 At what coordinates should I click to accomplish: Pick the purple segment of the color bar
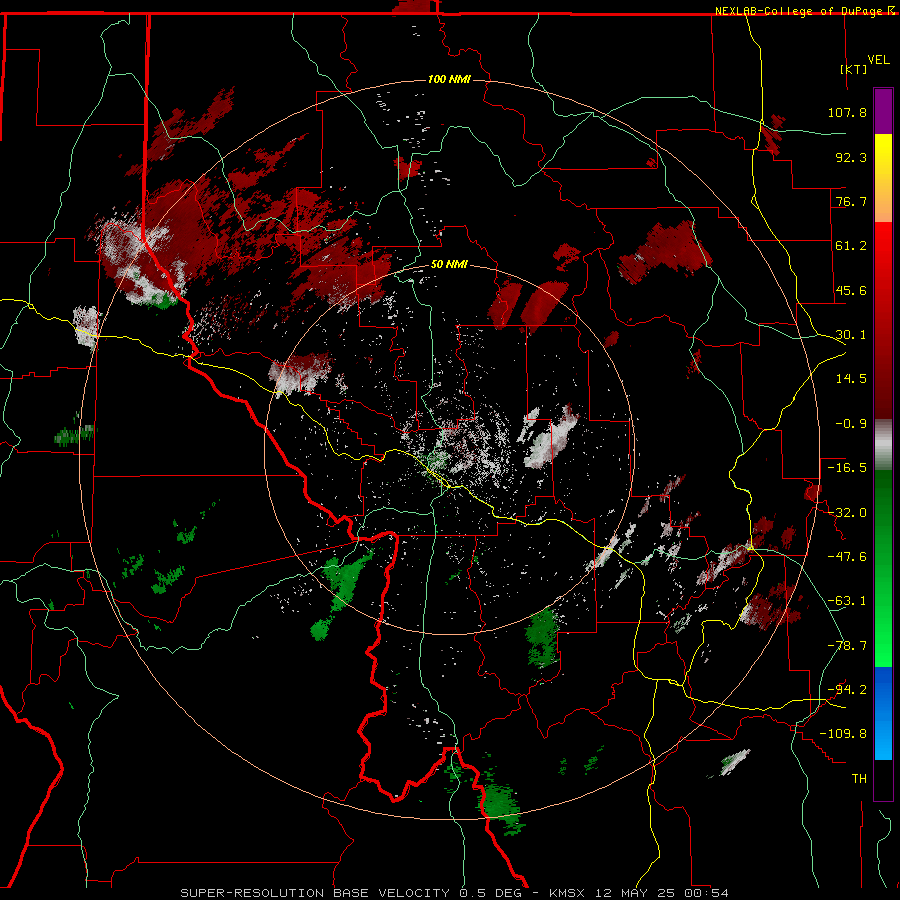[883, 111]
